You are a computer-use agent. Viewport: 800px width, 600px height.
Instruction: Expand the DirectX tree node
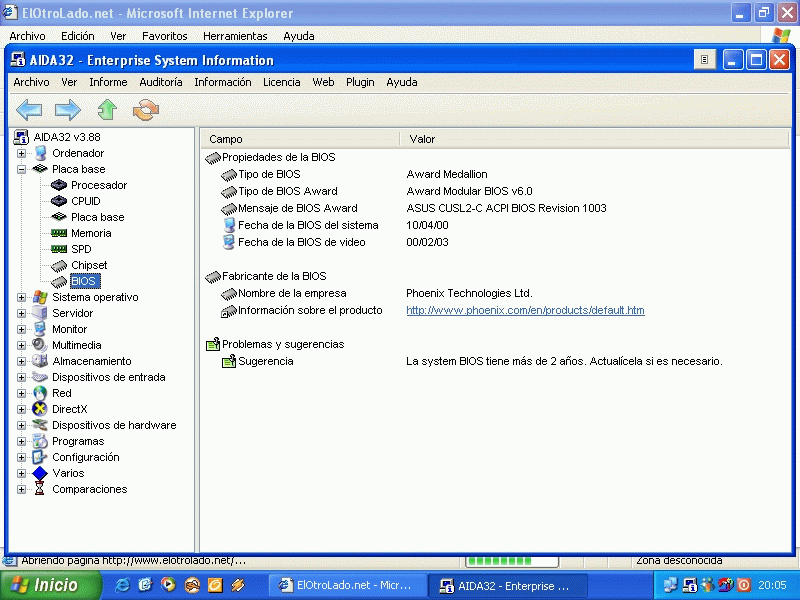click(21, 409)
